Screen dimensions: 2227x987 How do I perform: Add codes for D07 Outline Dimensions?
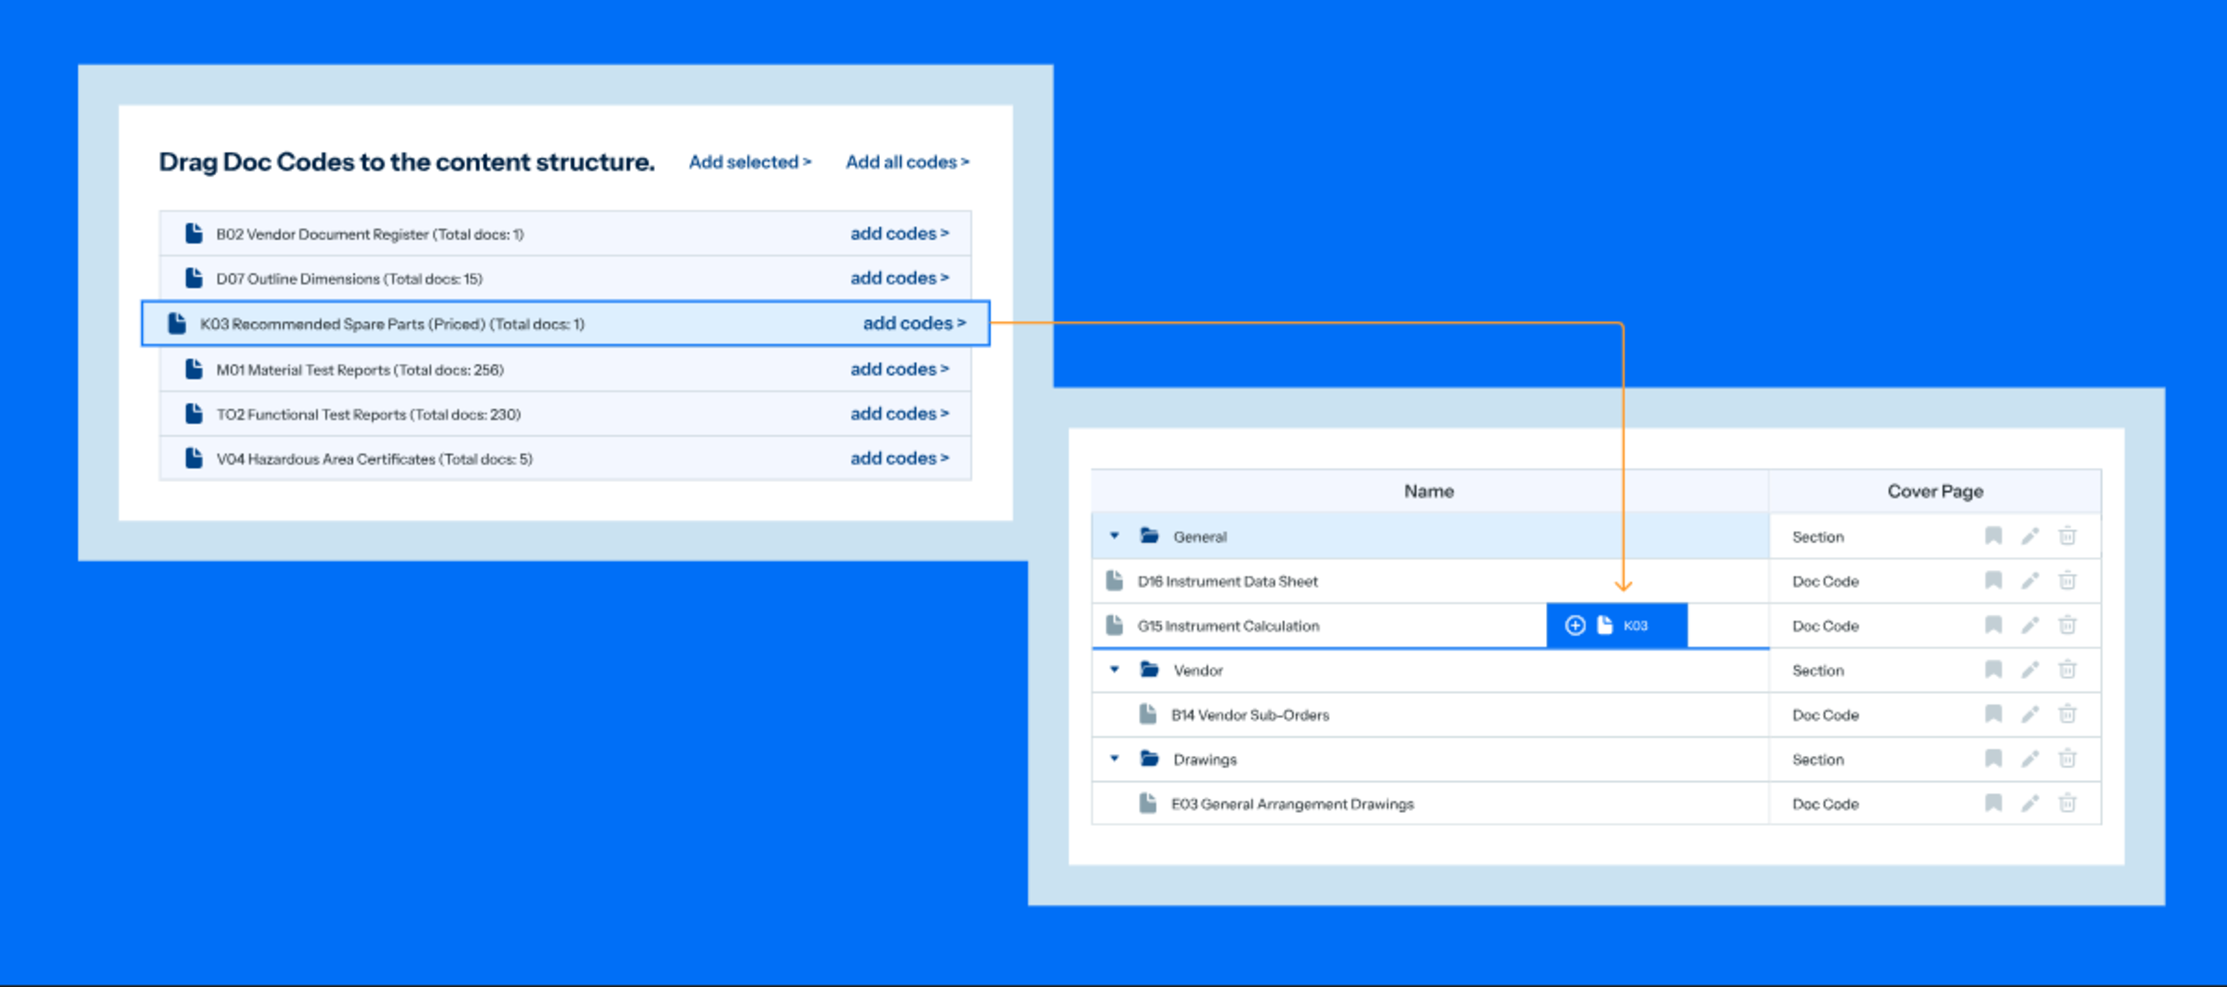[x=900, y=278]
